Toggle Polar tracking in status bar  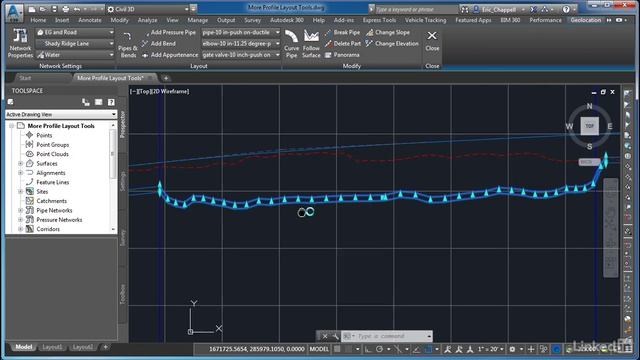[379, 349]
